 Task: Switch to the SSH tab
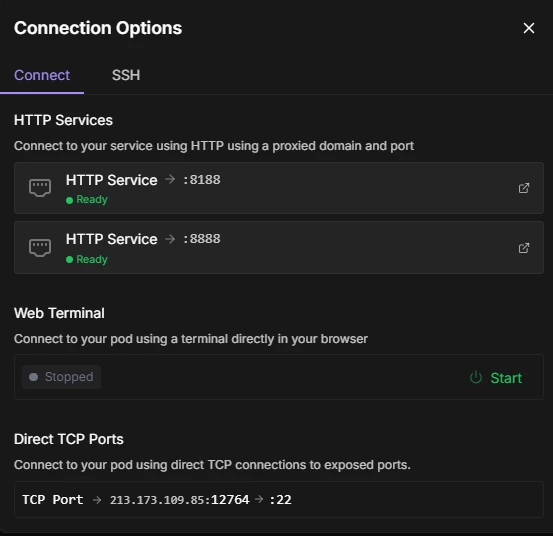126,75
